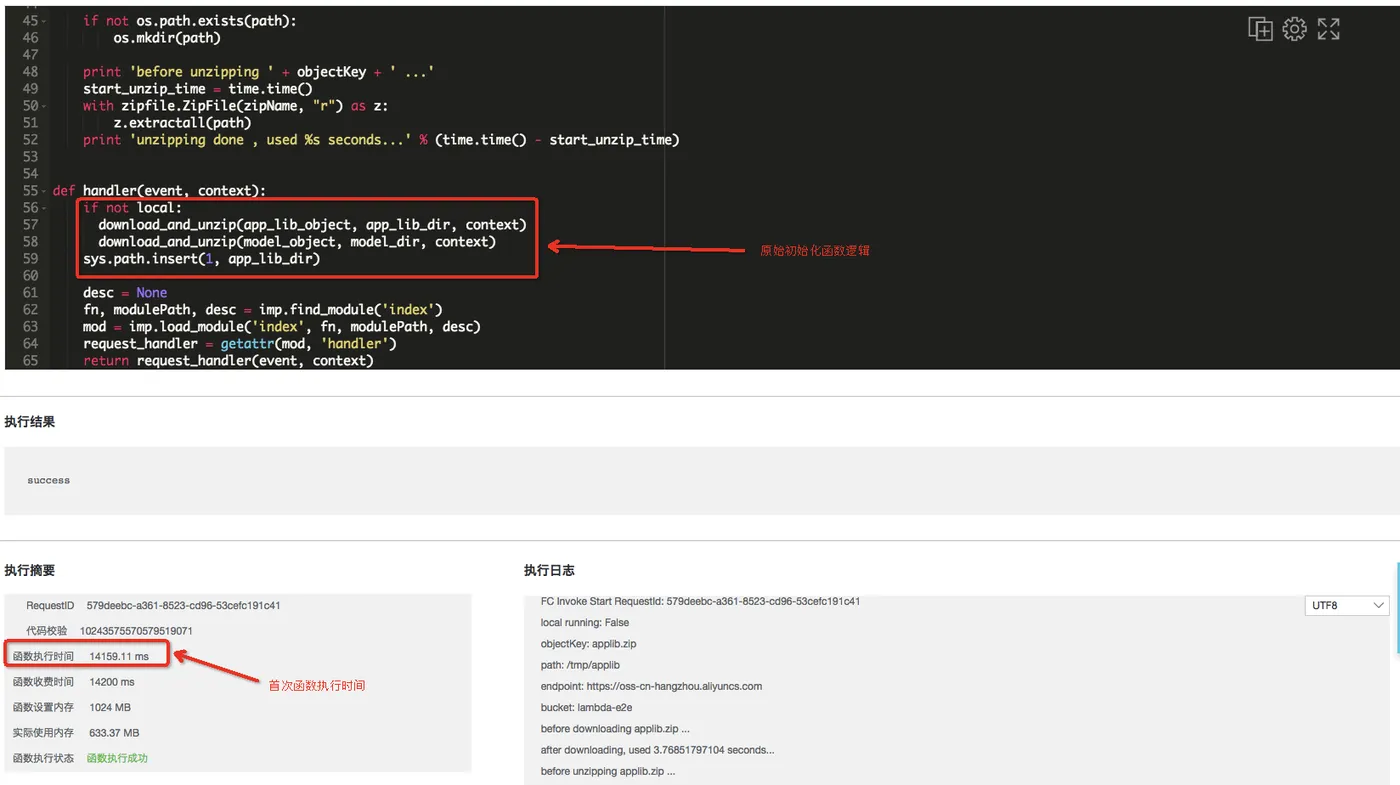Click the 'local running: False' log line
The height and width of the screenshot is (785, 1400).
pyautogui.click(x=585, y=623)
